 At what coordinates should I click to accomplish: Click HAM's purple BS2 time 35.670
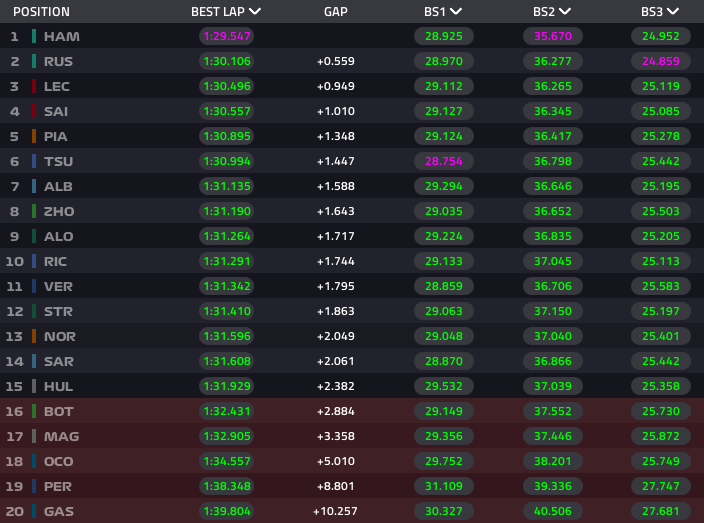tap(553, 36)
